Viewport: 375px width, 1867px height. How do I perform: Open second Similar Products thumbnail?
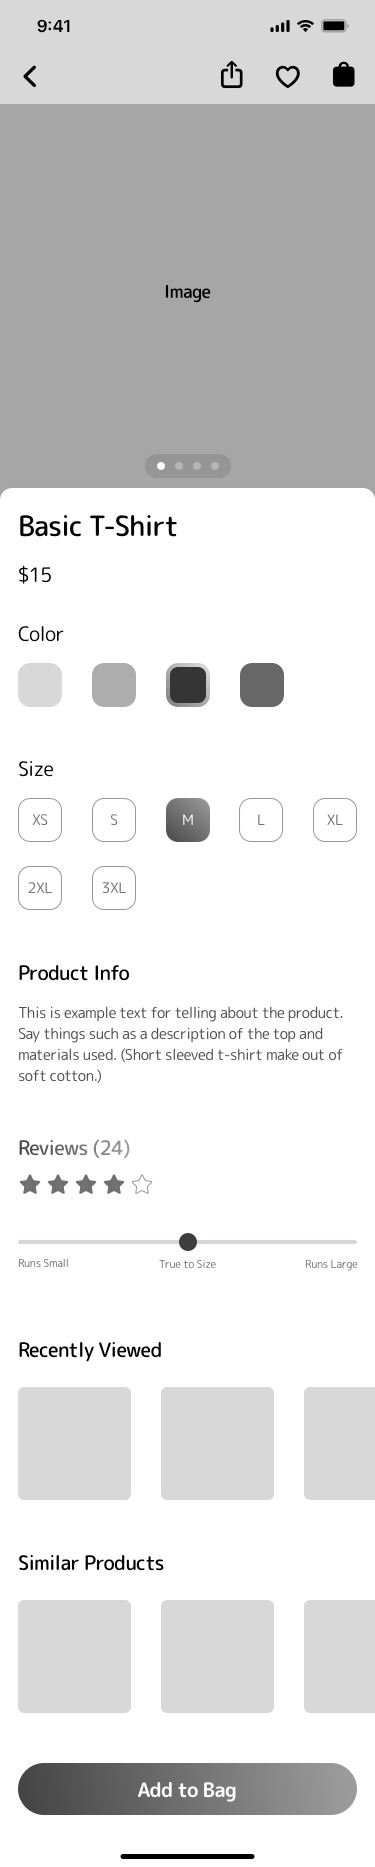click(x=217, y=1656)
